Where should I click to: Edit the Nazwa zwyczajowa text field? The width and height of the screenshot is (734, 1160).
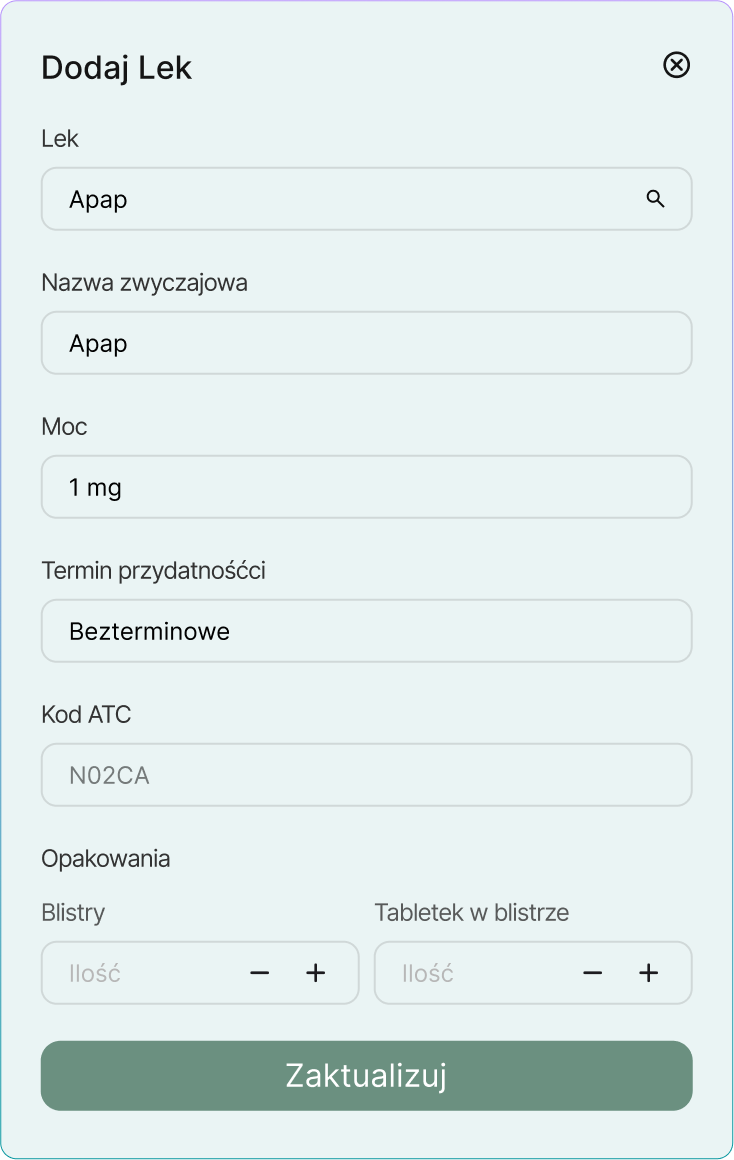366,343
